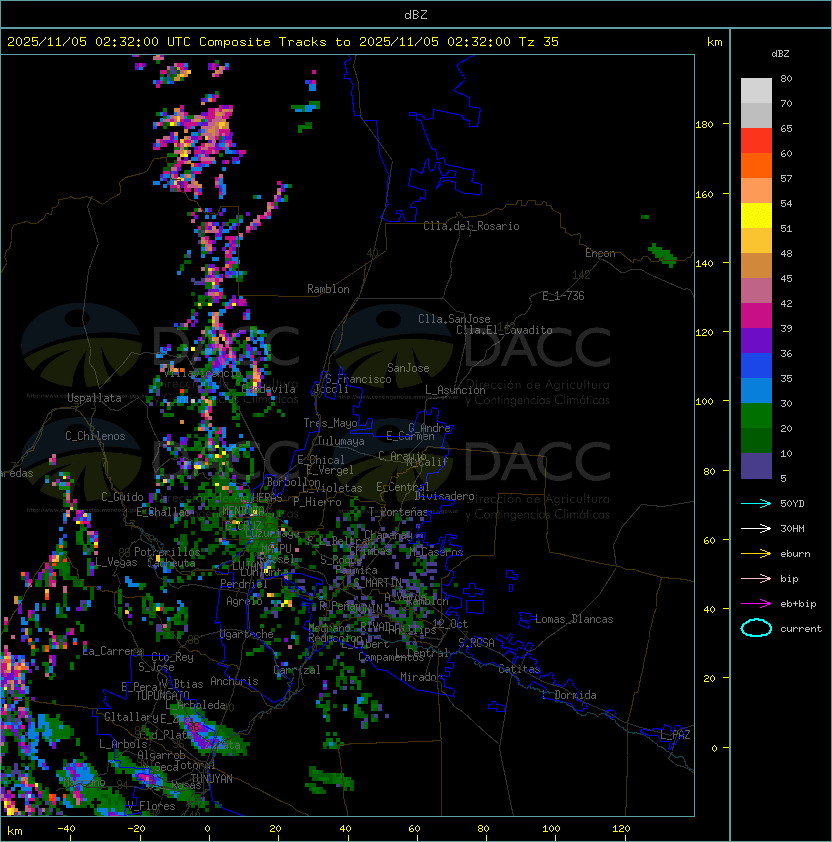
Task: Click the Carrizal map label
Action: click(x=297, y=670)
